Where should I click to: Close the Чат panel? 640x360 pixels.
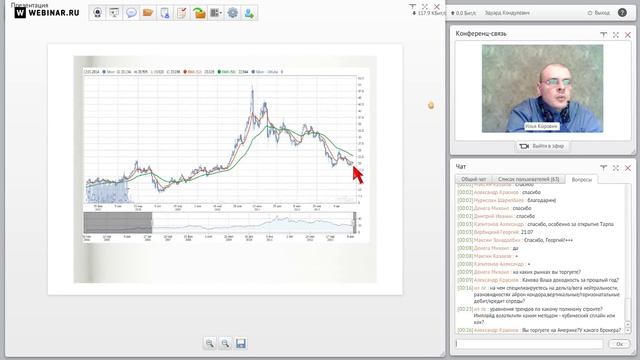tap(628, 168)
